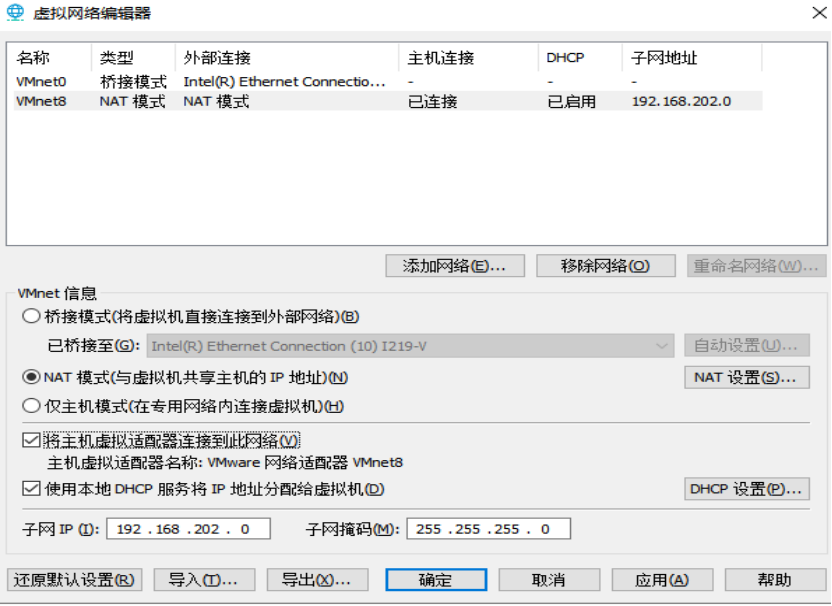
Task: Open NAT 设置 dialog
Action: (747, 377)
